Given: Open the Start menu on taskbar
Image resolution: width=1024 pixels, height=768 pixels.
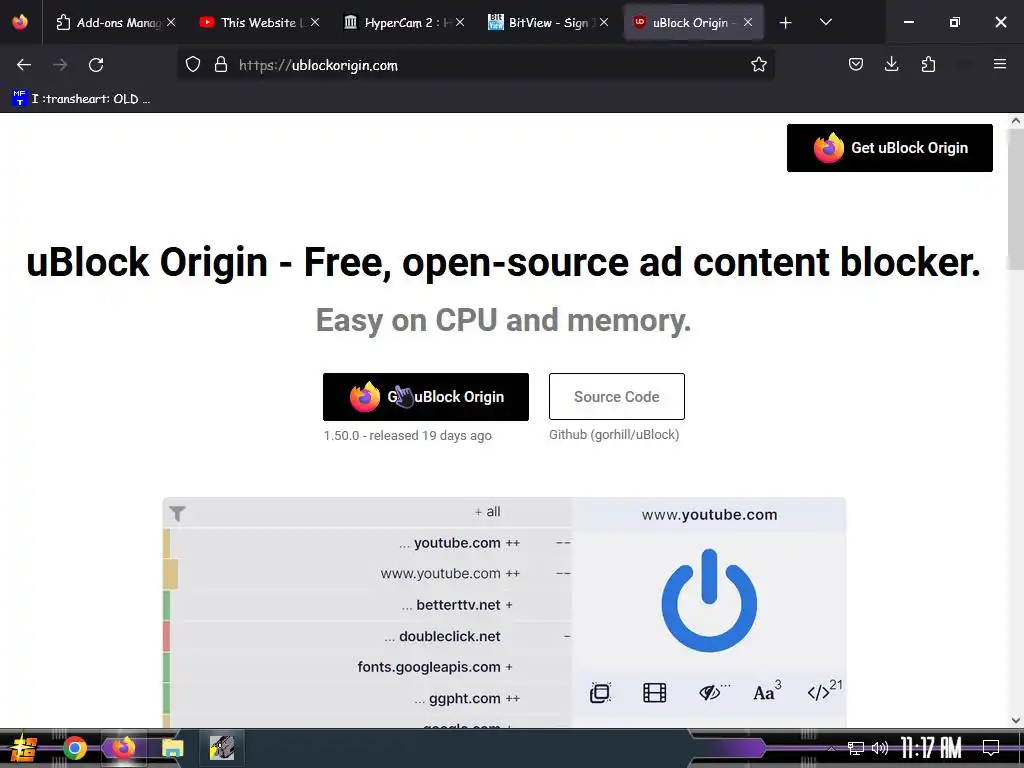Looking at the screenshot, I should pos(22,748).
